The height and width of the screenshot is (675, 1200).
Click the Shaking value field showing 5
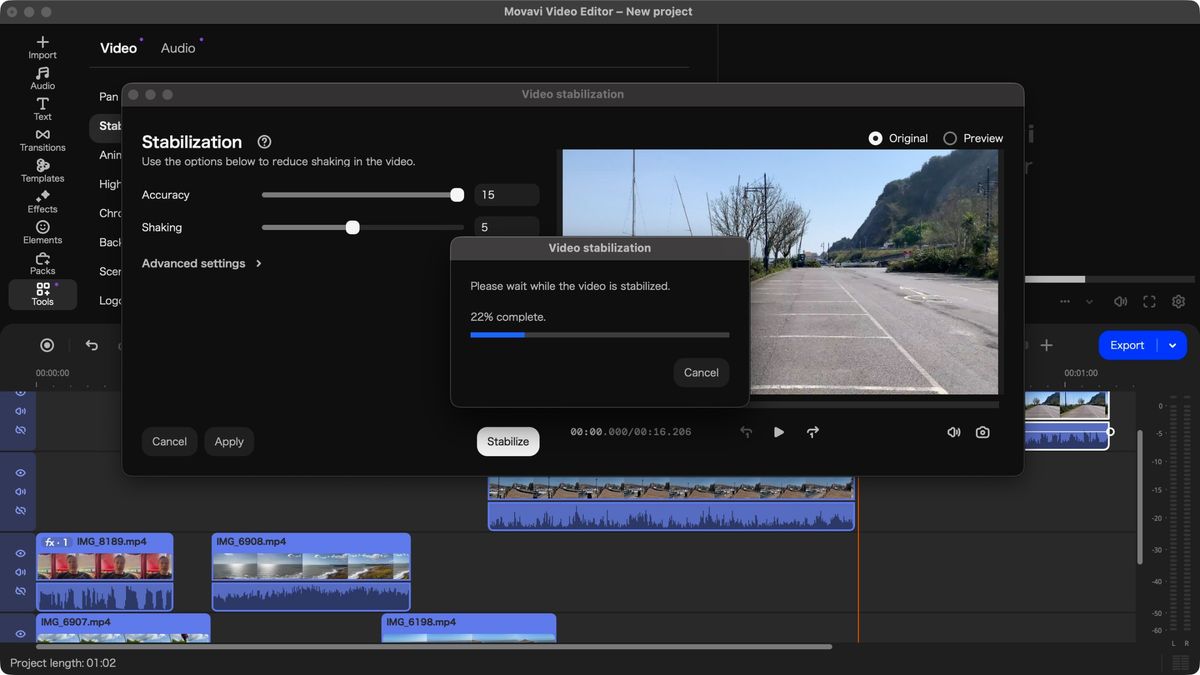coord(507,227)
